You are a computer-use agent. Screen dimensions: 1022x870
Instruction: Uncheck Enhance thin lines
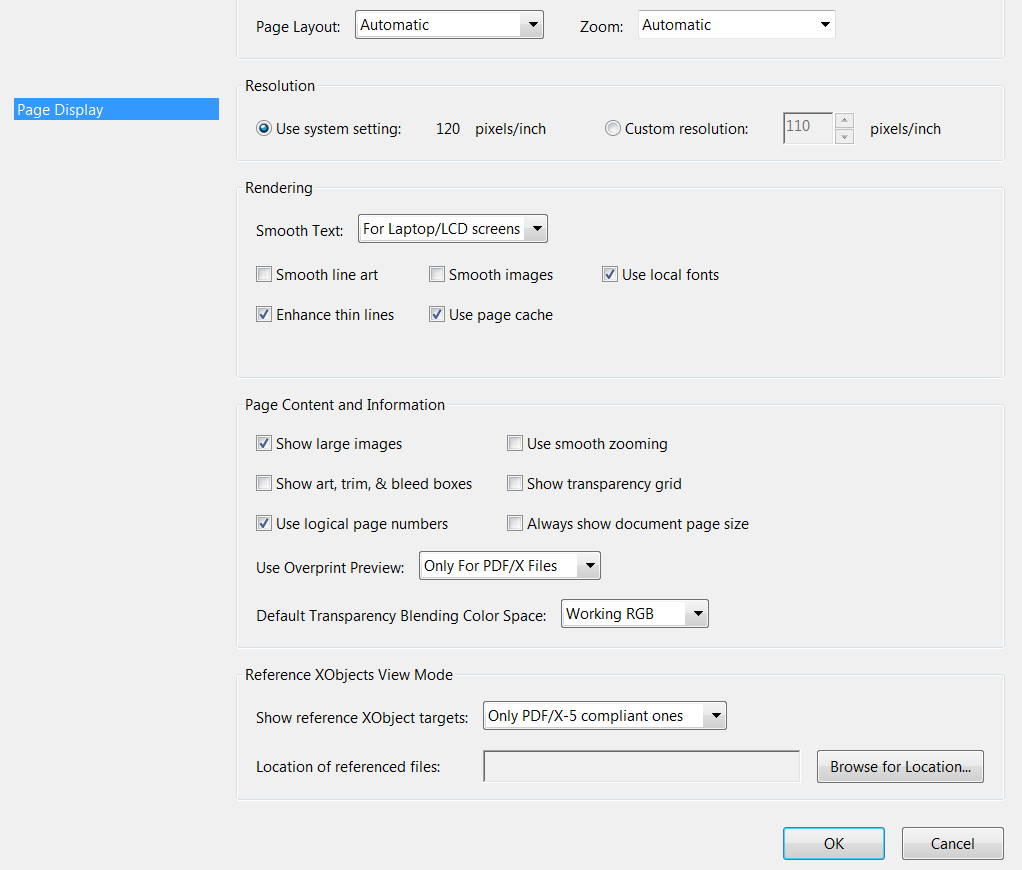264,313
